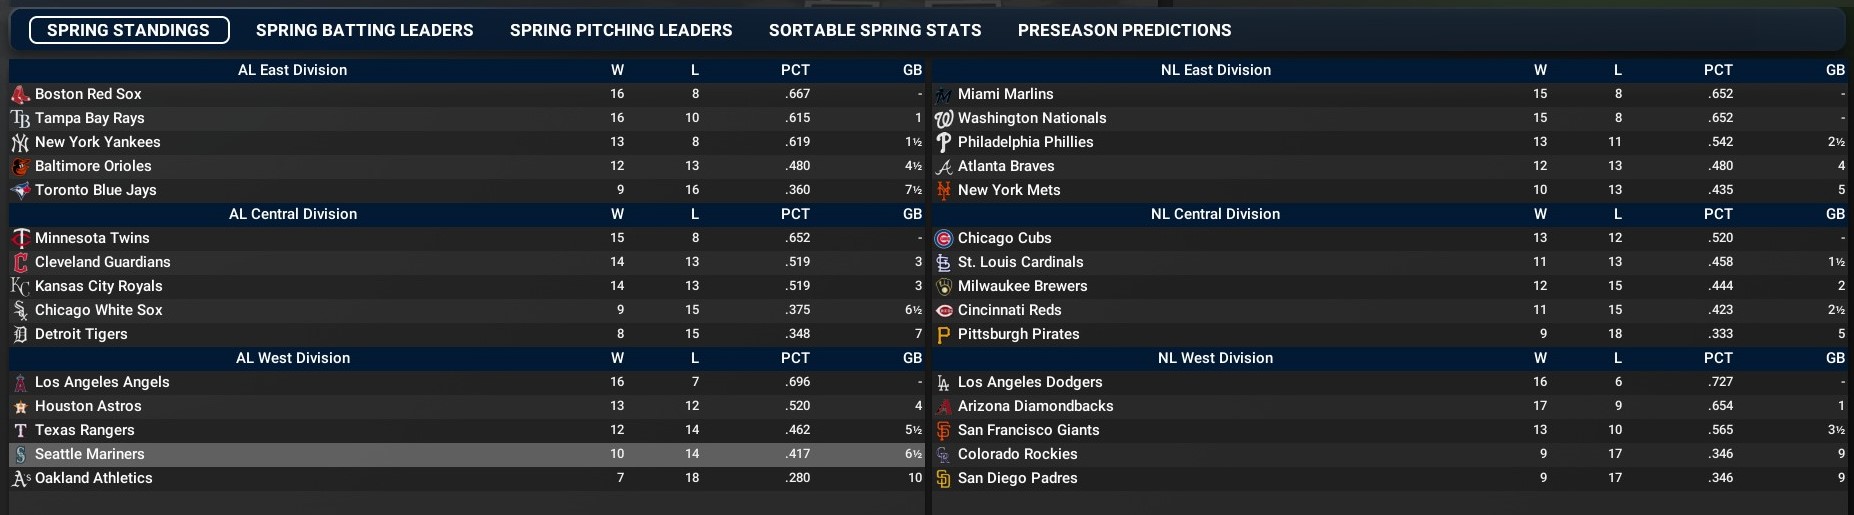Click the Pittsburgh Pirates logo icon
This screenshot has height=515, width=1854.
(943, 335)
